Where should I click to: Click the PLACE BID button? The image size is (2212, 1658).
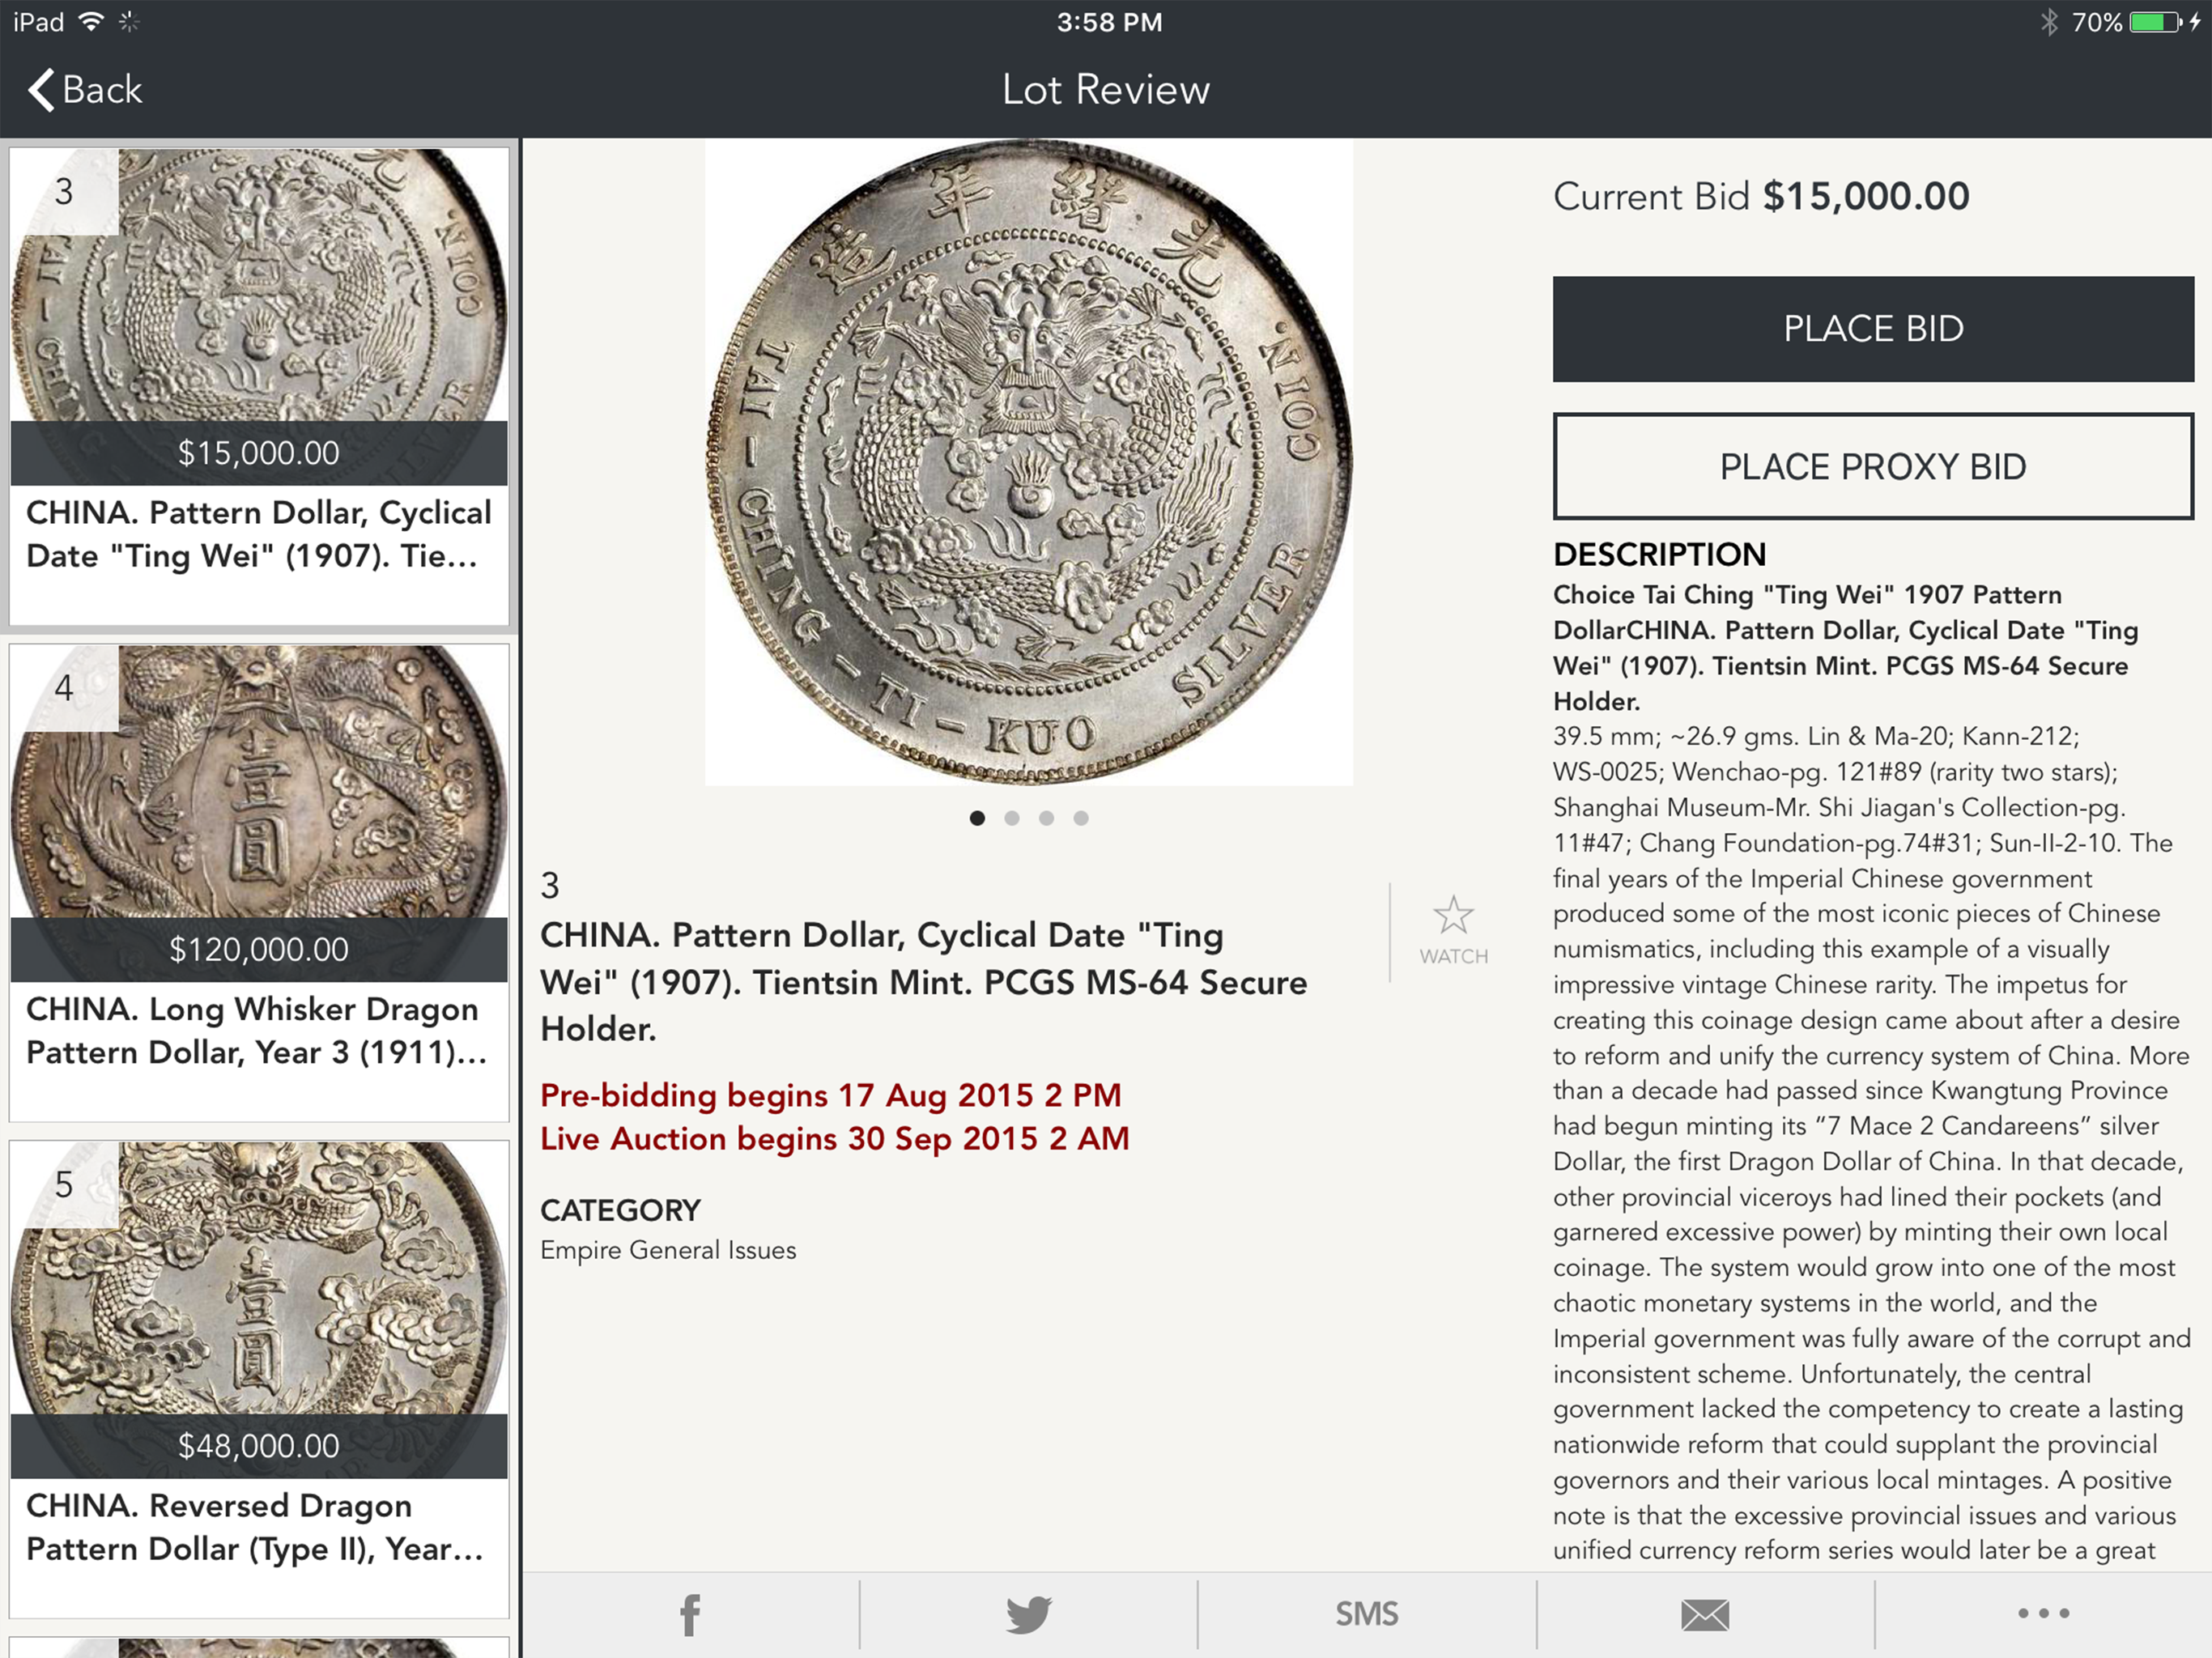coord(1872,329)
